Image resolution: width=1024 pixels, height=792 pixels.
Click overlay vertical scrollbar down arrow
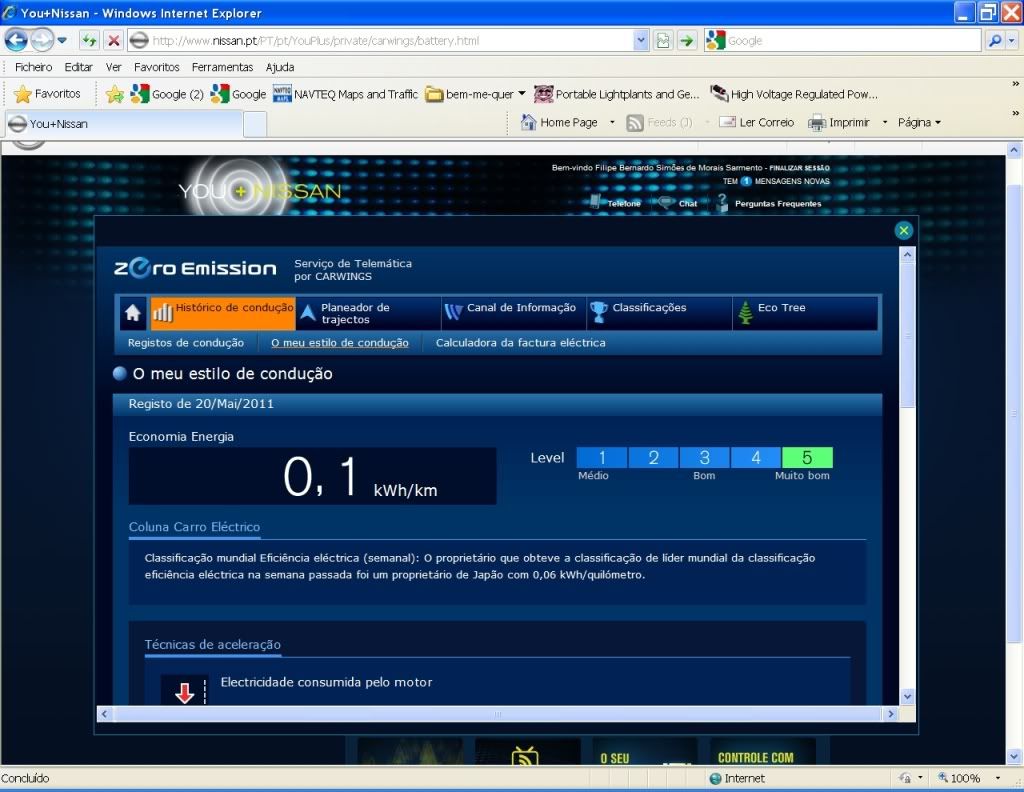907,697
